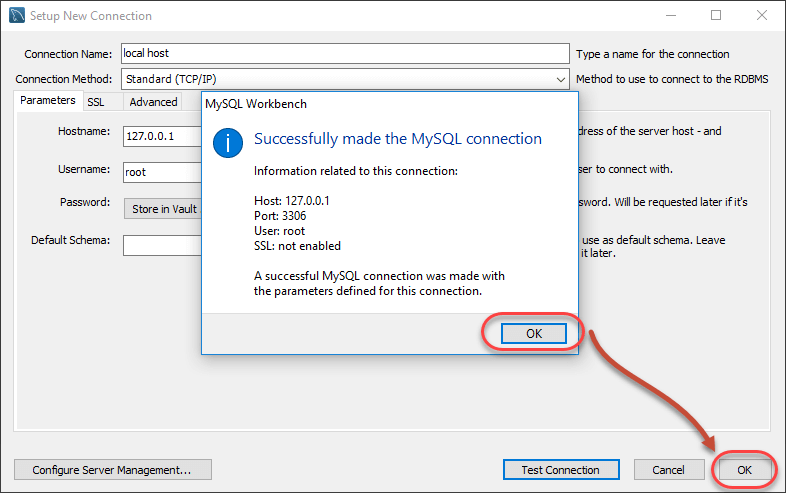Click into the Hostname field showing 127.0.0.1
The height and width of the screenshot is (493, 786).
pos(160,137)
